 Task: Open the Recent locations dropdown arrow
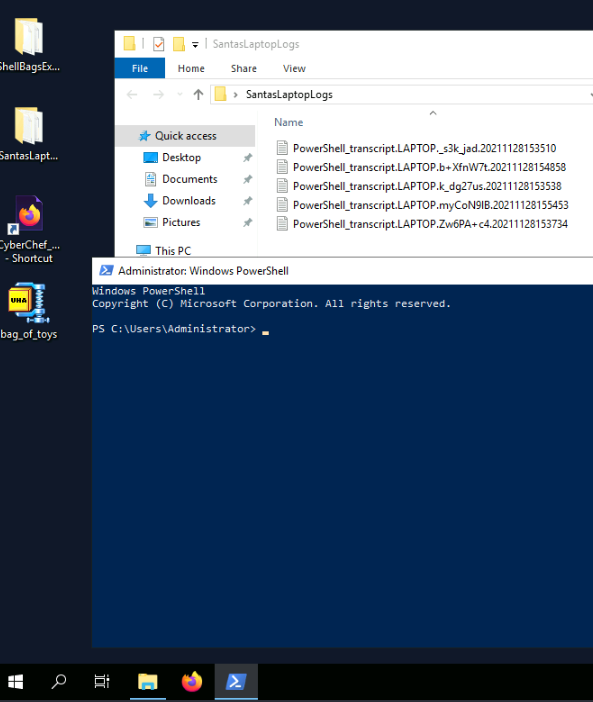pyautogui.click(x=180, y=94)
